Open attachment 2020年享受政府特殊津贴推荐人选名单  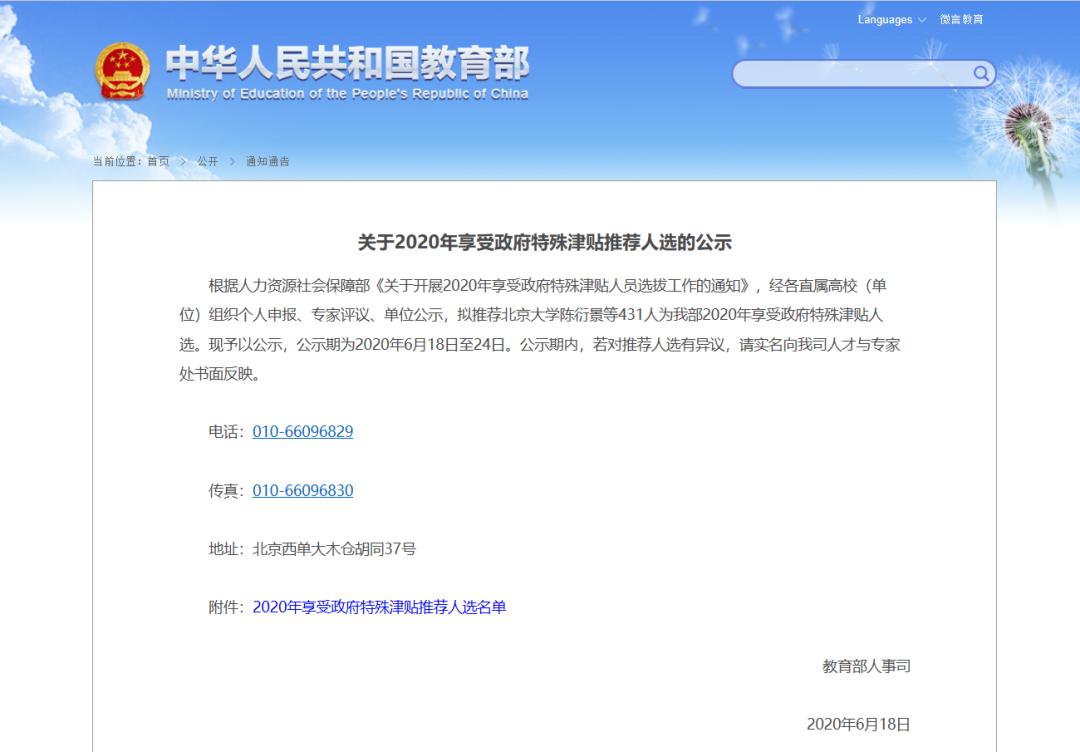[380, 607]
